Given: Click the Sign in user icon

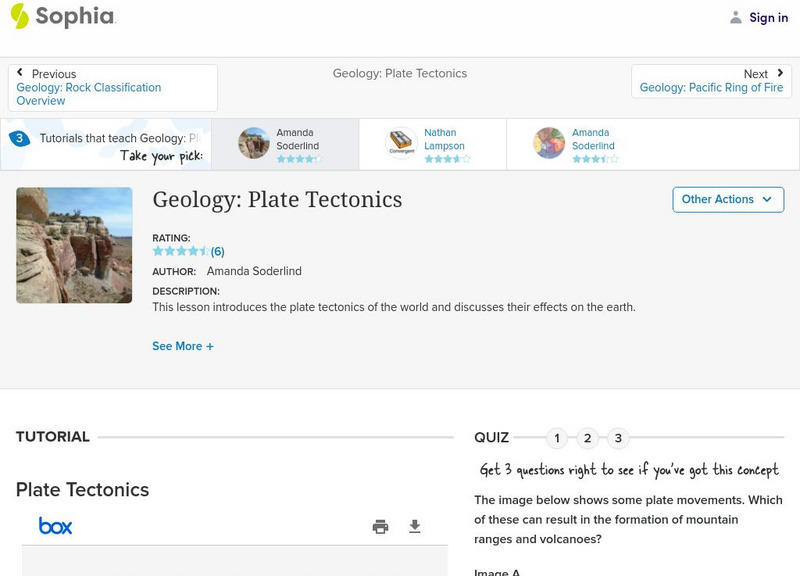Looking at the screenshot, I should (x=736, y=17).
